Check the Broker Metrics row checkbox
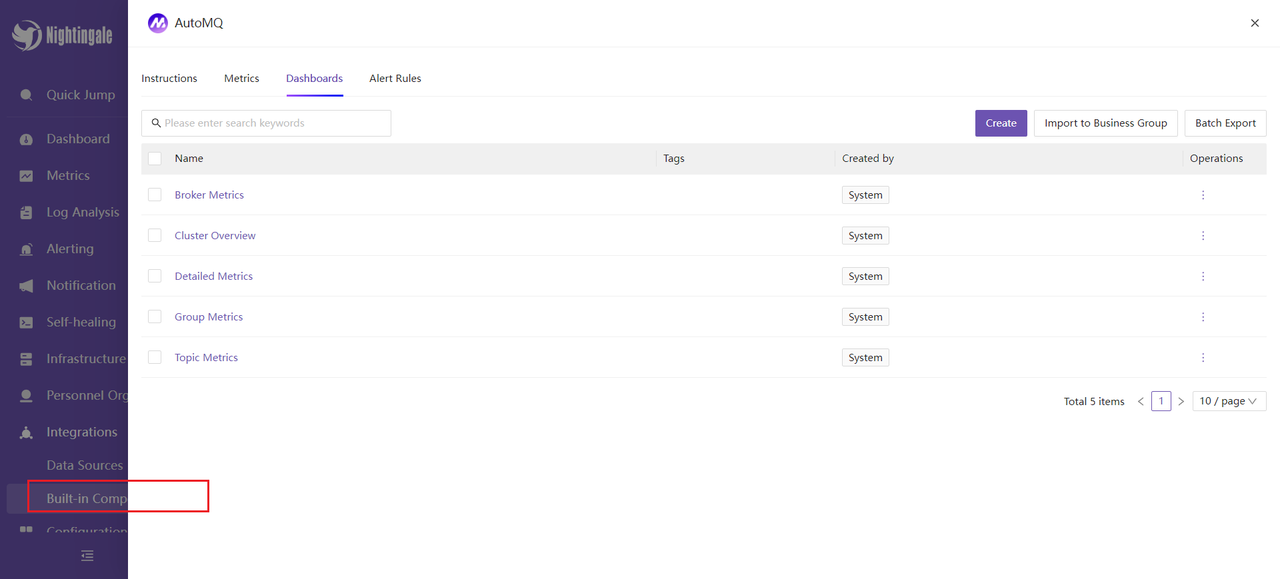Image resolution: width=1280 pixels, height=579 pixels. (155, 195)
